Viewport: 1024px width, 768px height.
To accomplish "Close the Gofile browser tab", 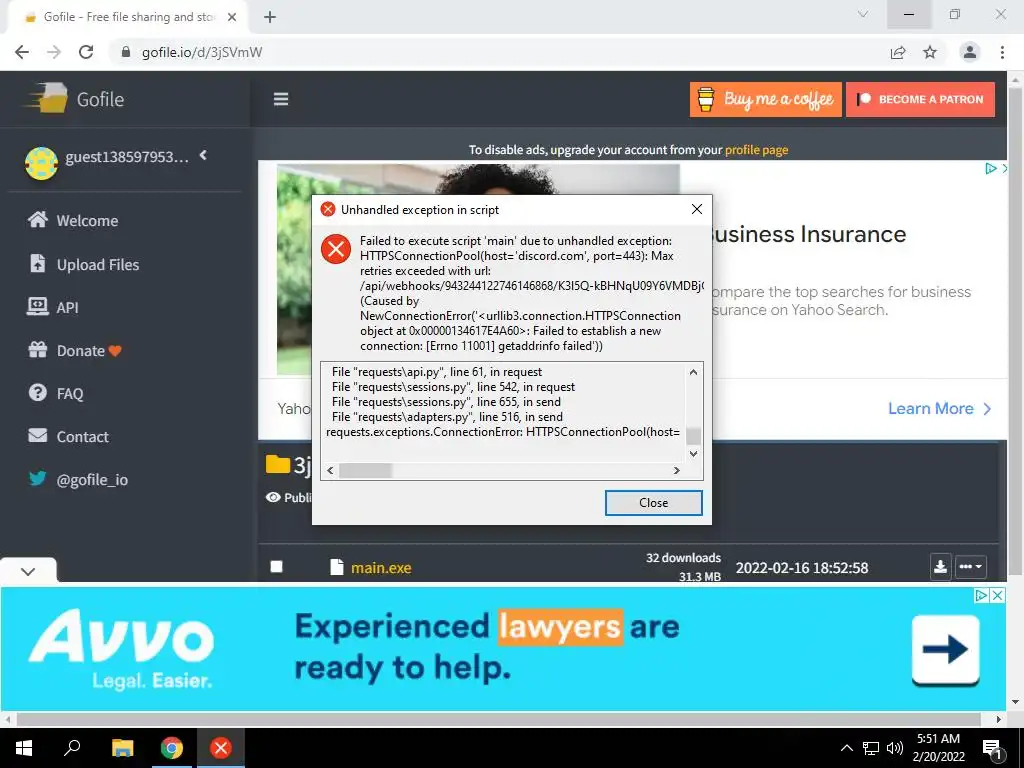I will pyautogui.click(x=232, y=17).
